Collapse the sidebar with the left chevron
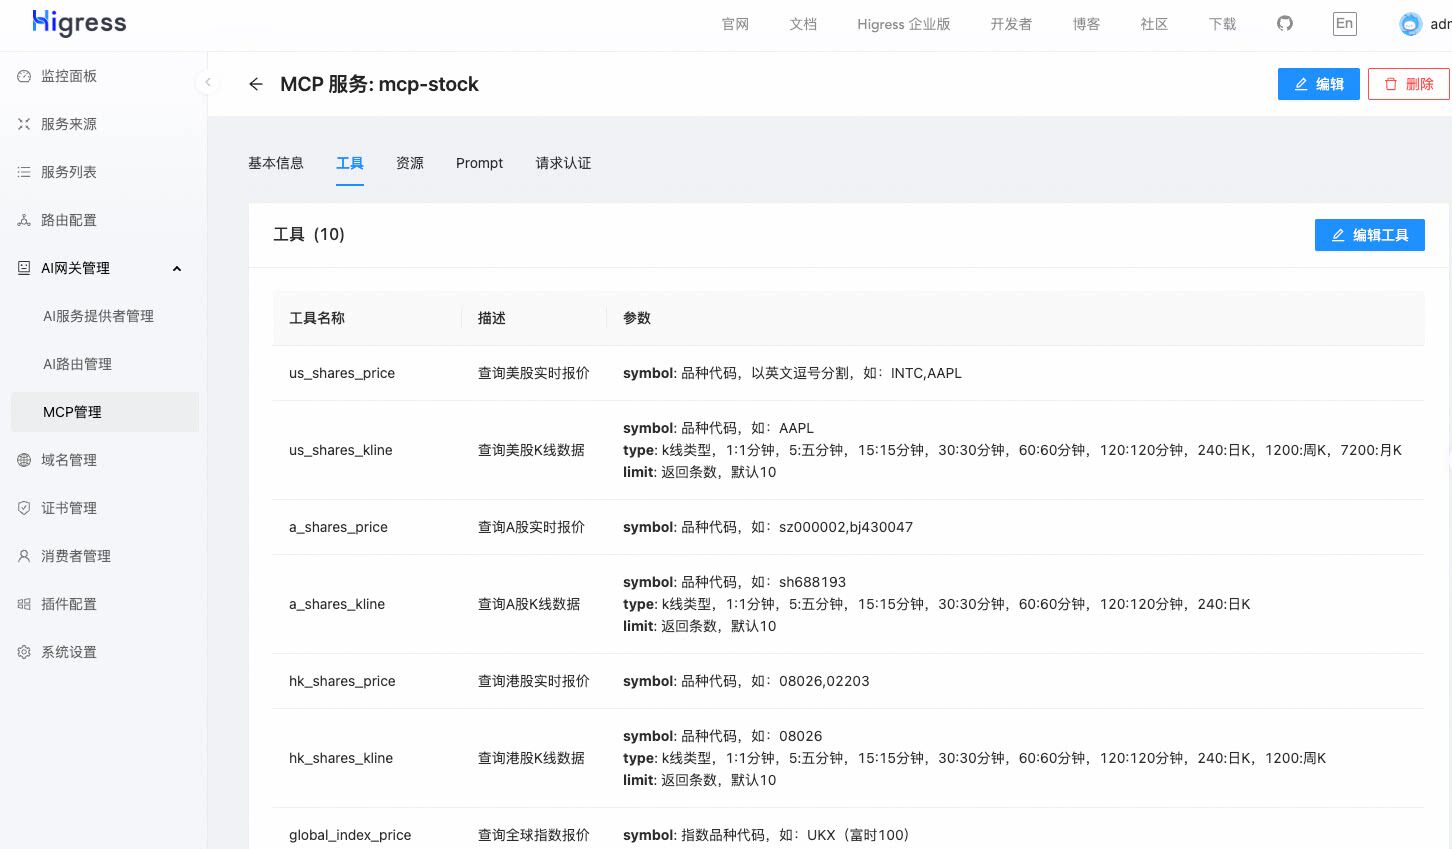The height and width of the screenshot is (849, 1452). [207, 81]
